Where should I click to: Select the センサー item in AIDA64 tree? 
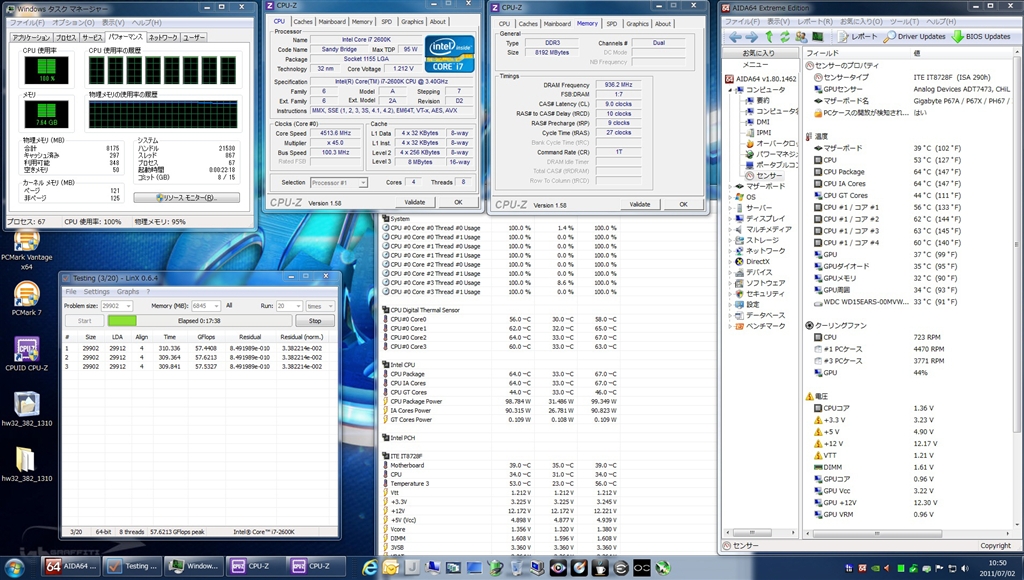770,175
